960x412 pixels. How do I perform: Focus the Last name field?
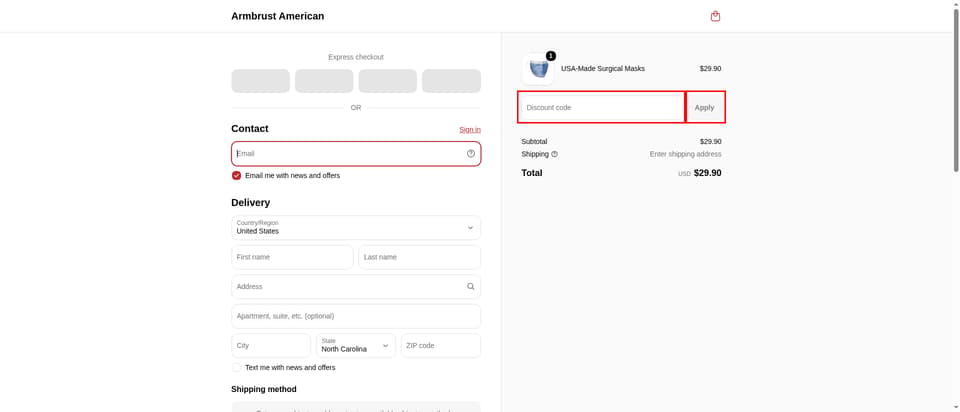419,257
